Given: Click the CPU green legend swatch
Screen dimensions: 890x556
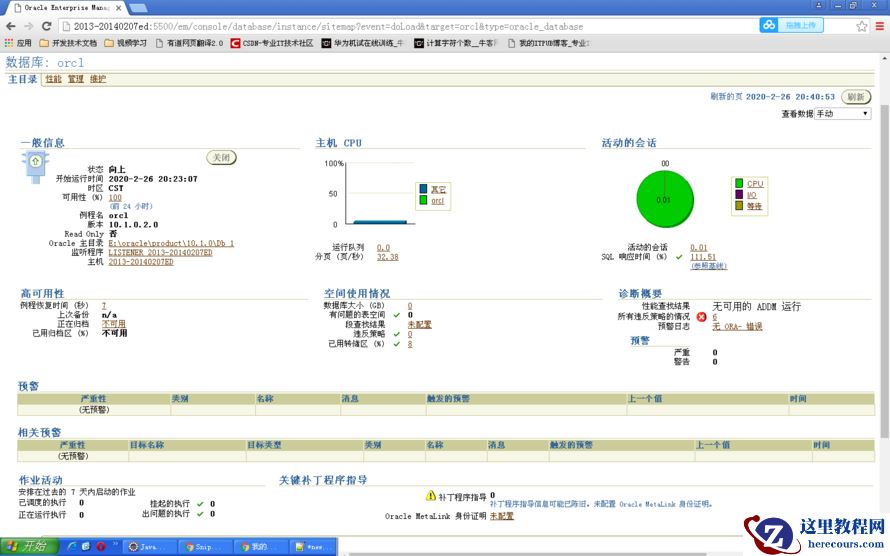Looking at the screenshot, I should pyautogui.click(x=739, y=183).
